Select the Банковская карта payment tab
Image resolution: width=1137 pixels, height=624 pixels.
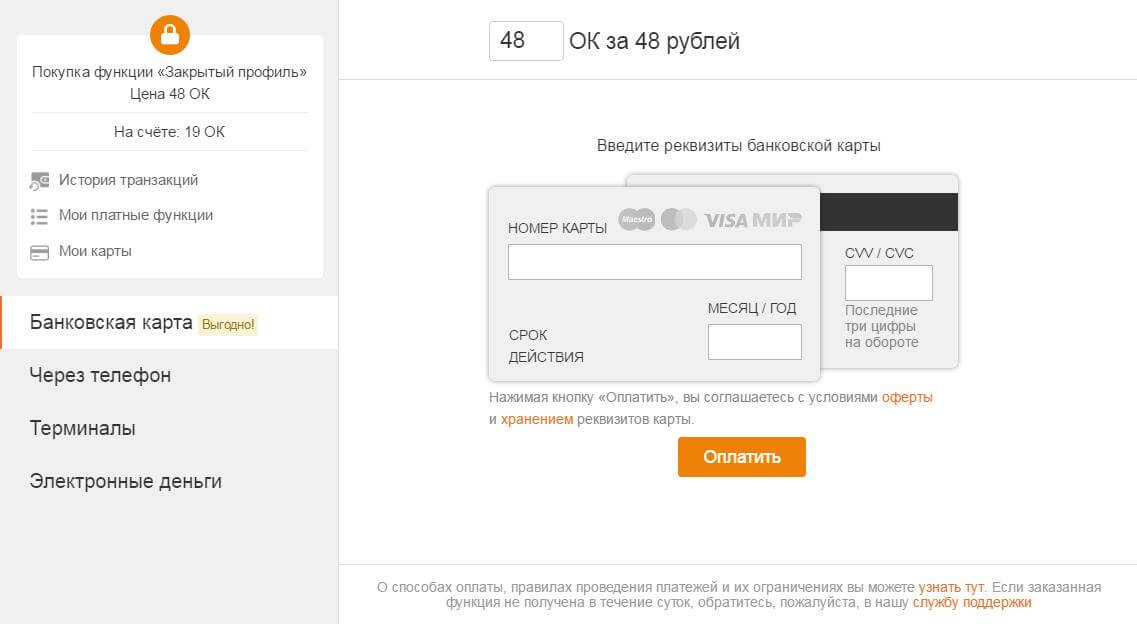pyautogui.click(x=111, y=323)
